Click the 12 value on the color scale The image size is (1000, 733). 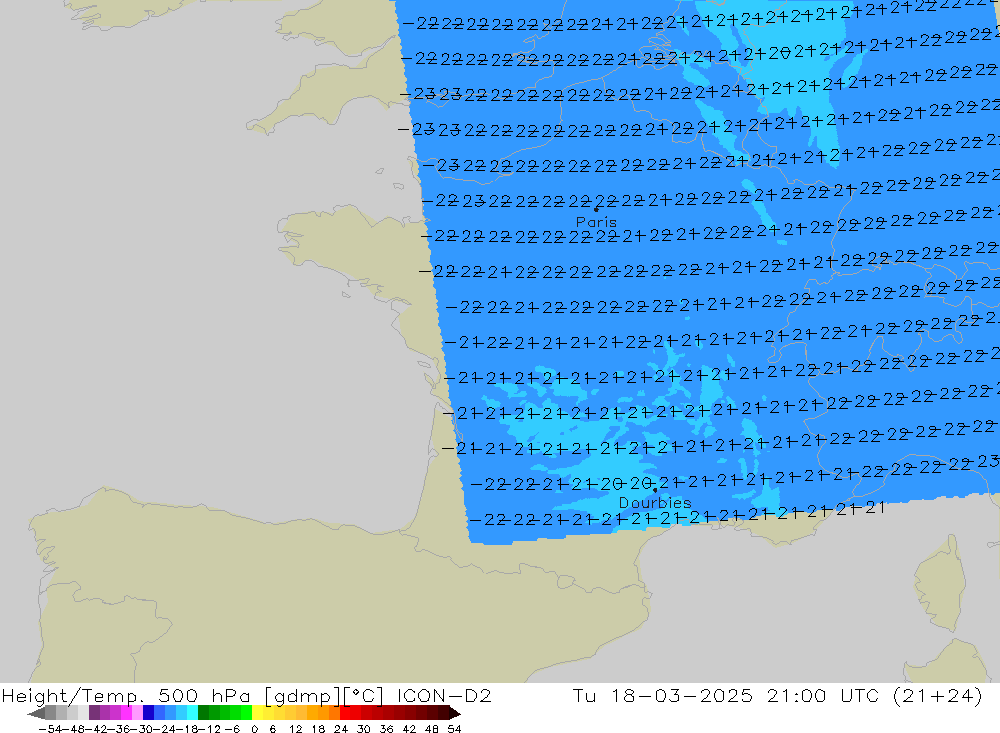pyautogui.click(x=295, y=729)
